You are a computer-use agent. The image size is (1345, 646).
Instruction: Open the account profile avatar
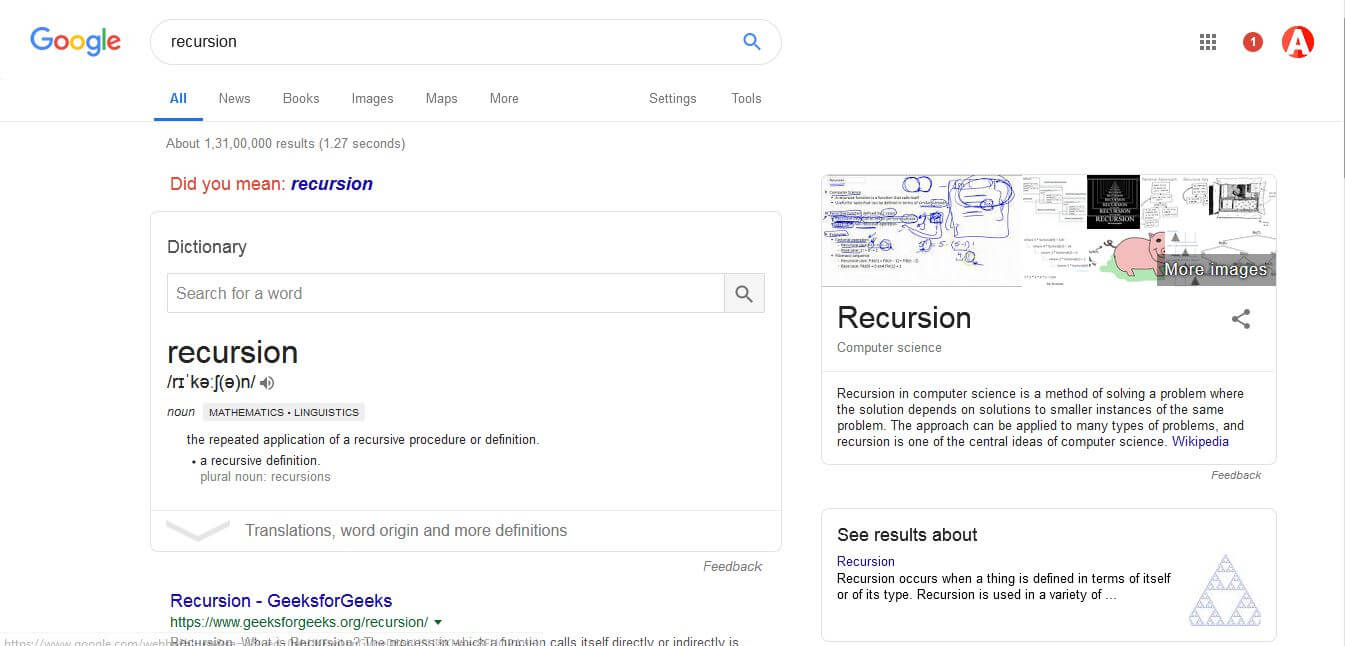tap(1298, 42)
